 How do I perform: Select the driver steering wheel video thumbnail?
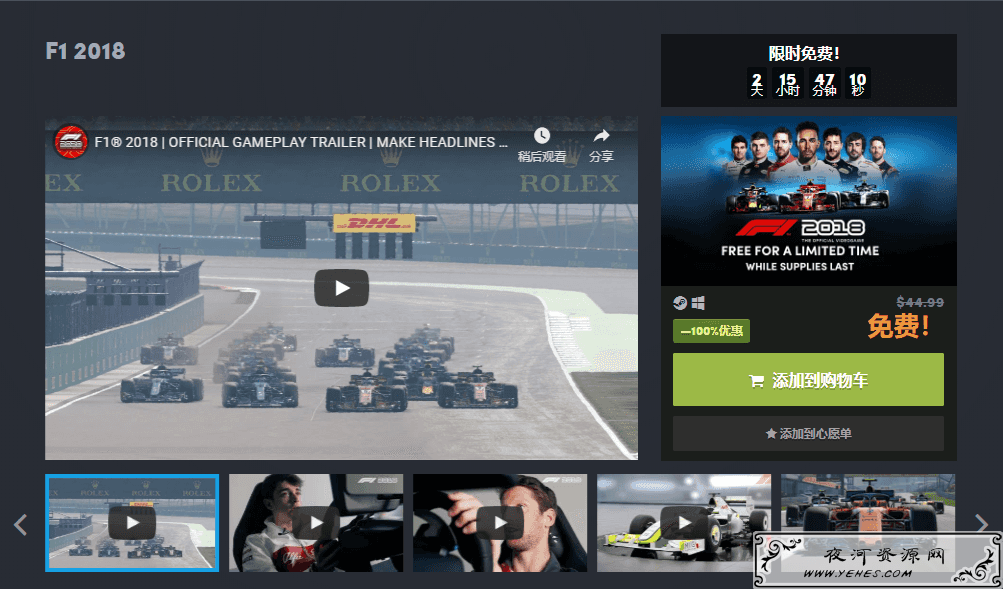coord(500,522)
